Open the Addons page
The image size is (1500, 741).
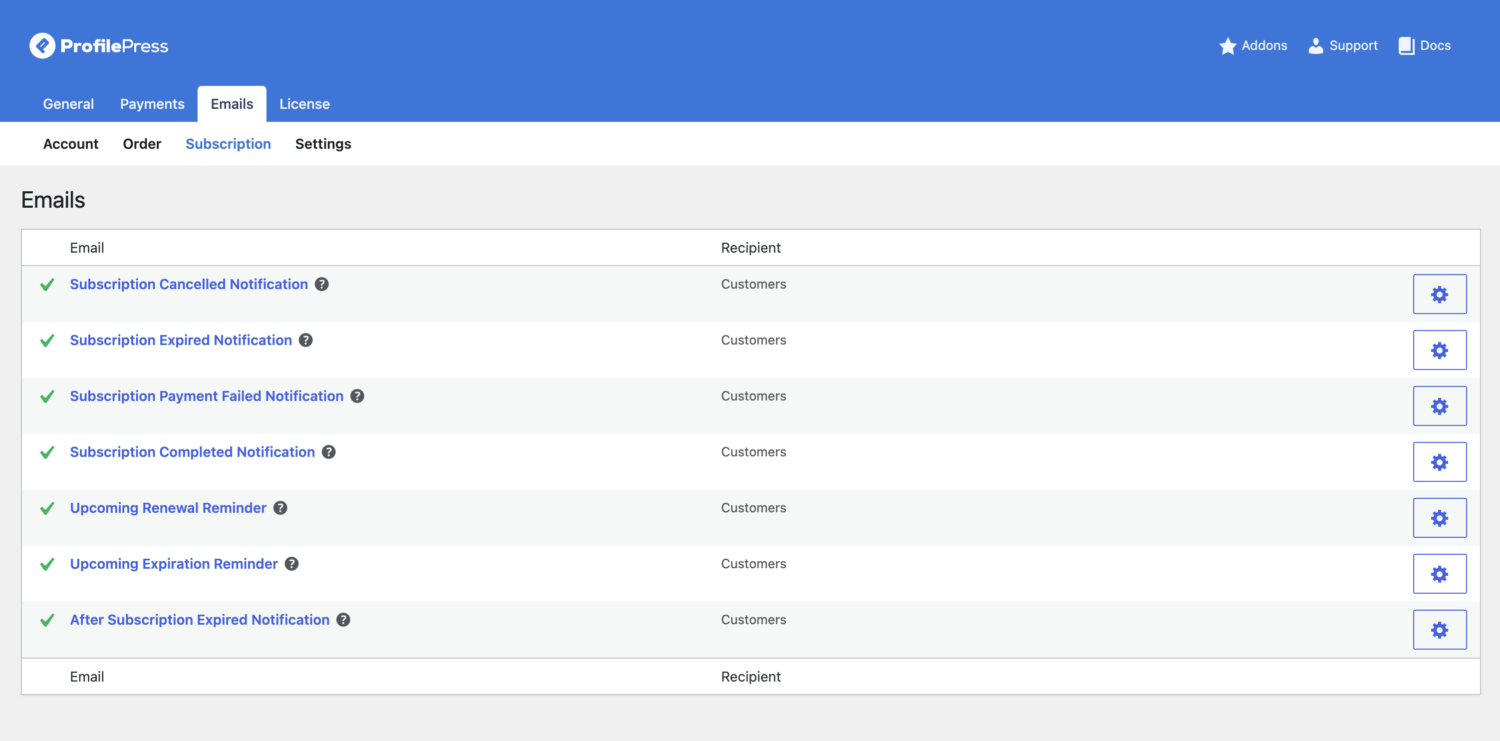point(1253,46)
